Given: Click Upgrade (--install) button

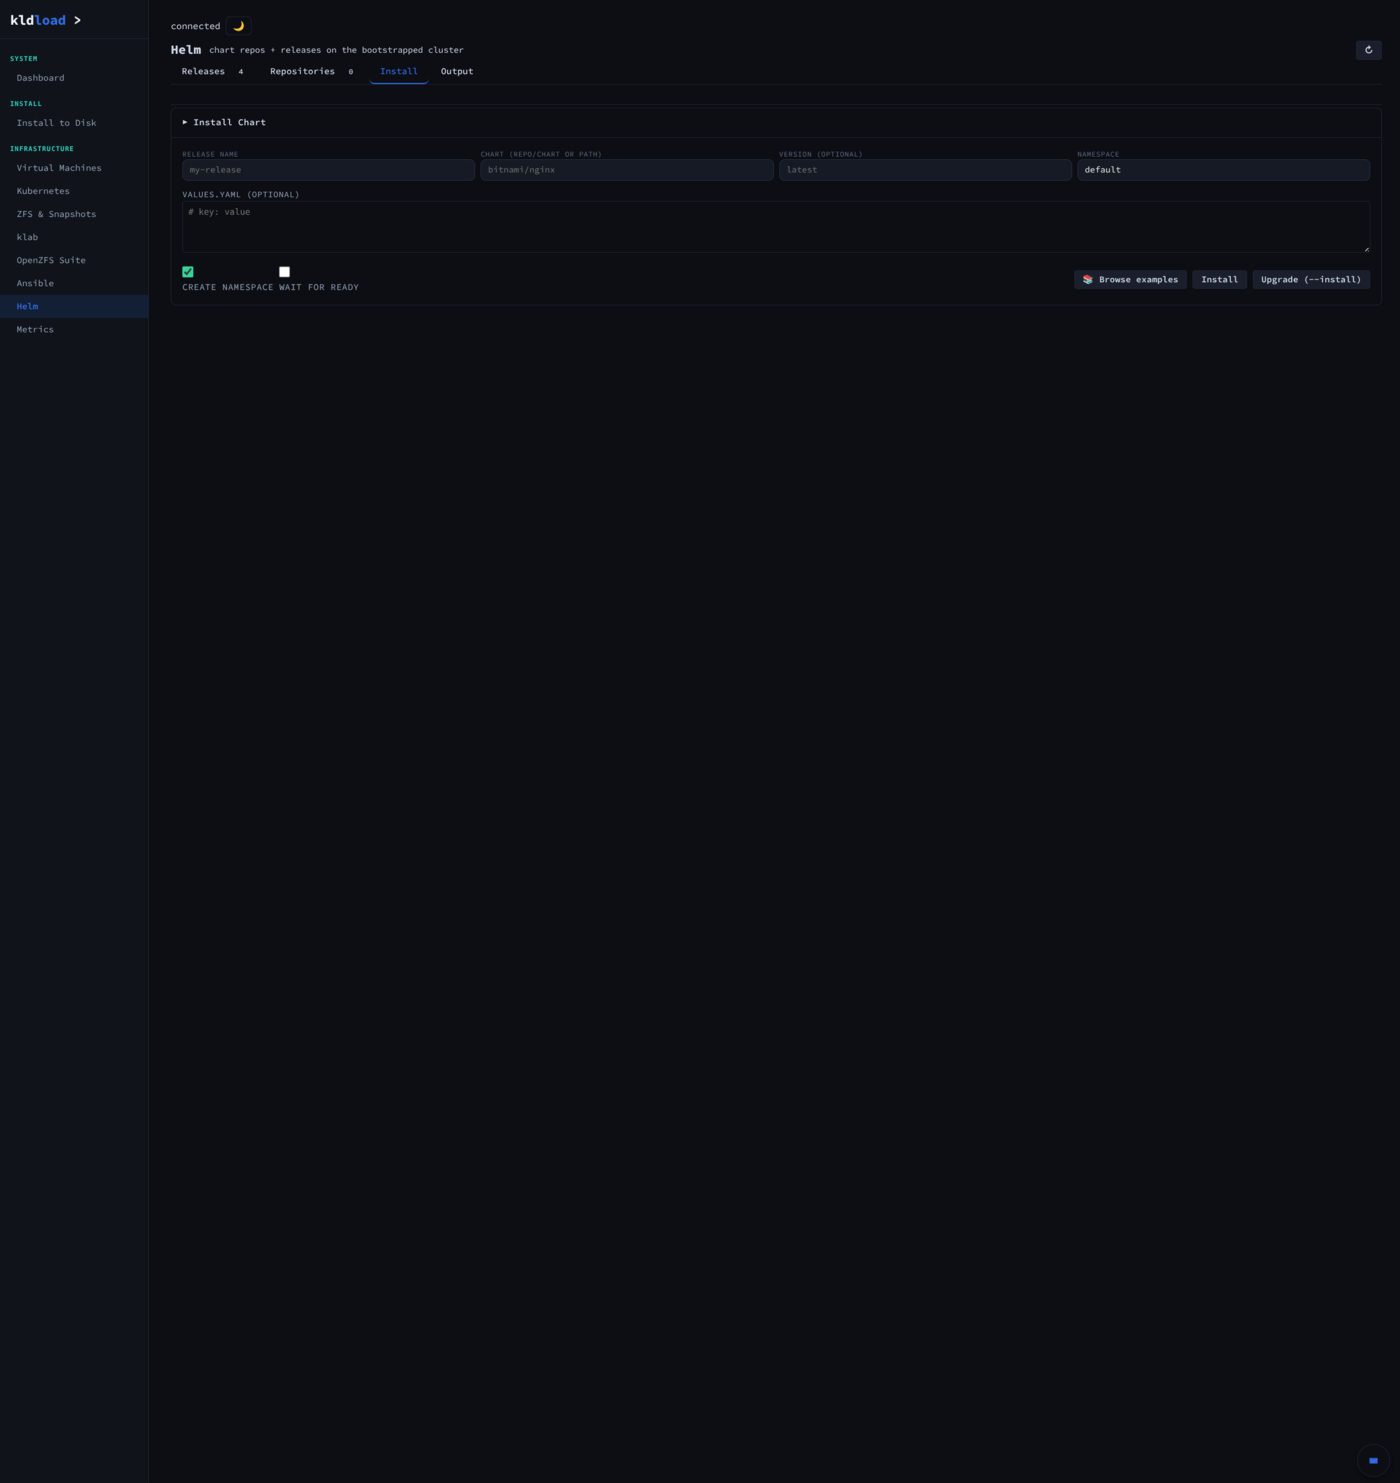Looking at the screenshot, I should [x=1311, y=280].
